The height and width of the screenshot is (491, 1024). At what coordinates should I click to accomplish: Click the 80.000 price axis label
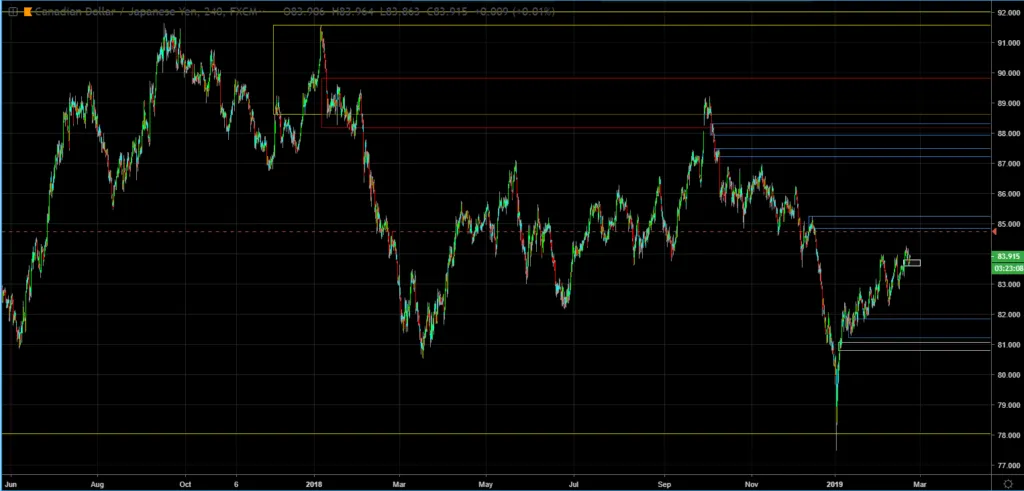[1008, 375]
